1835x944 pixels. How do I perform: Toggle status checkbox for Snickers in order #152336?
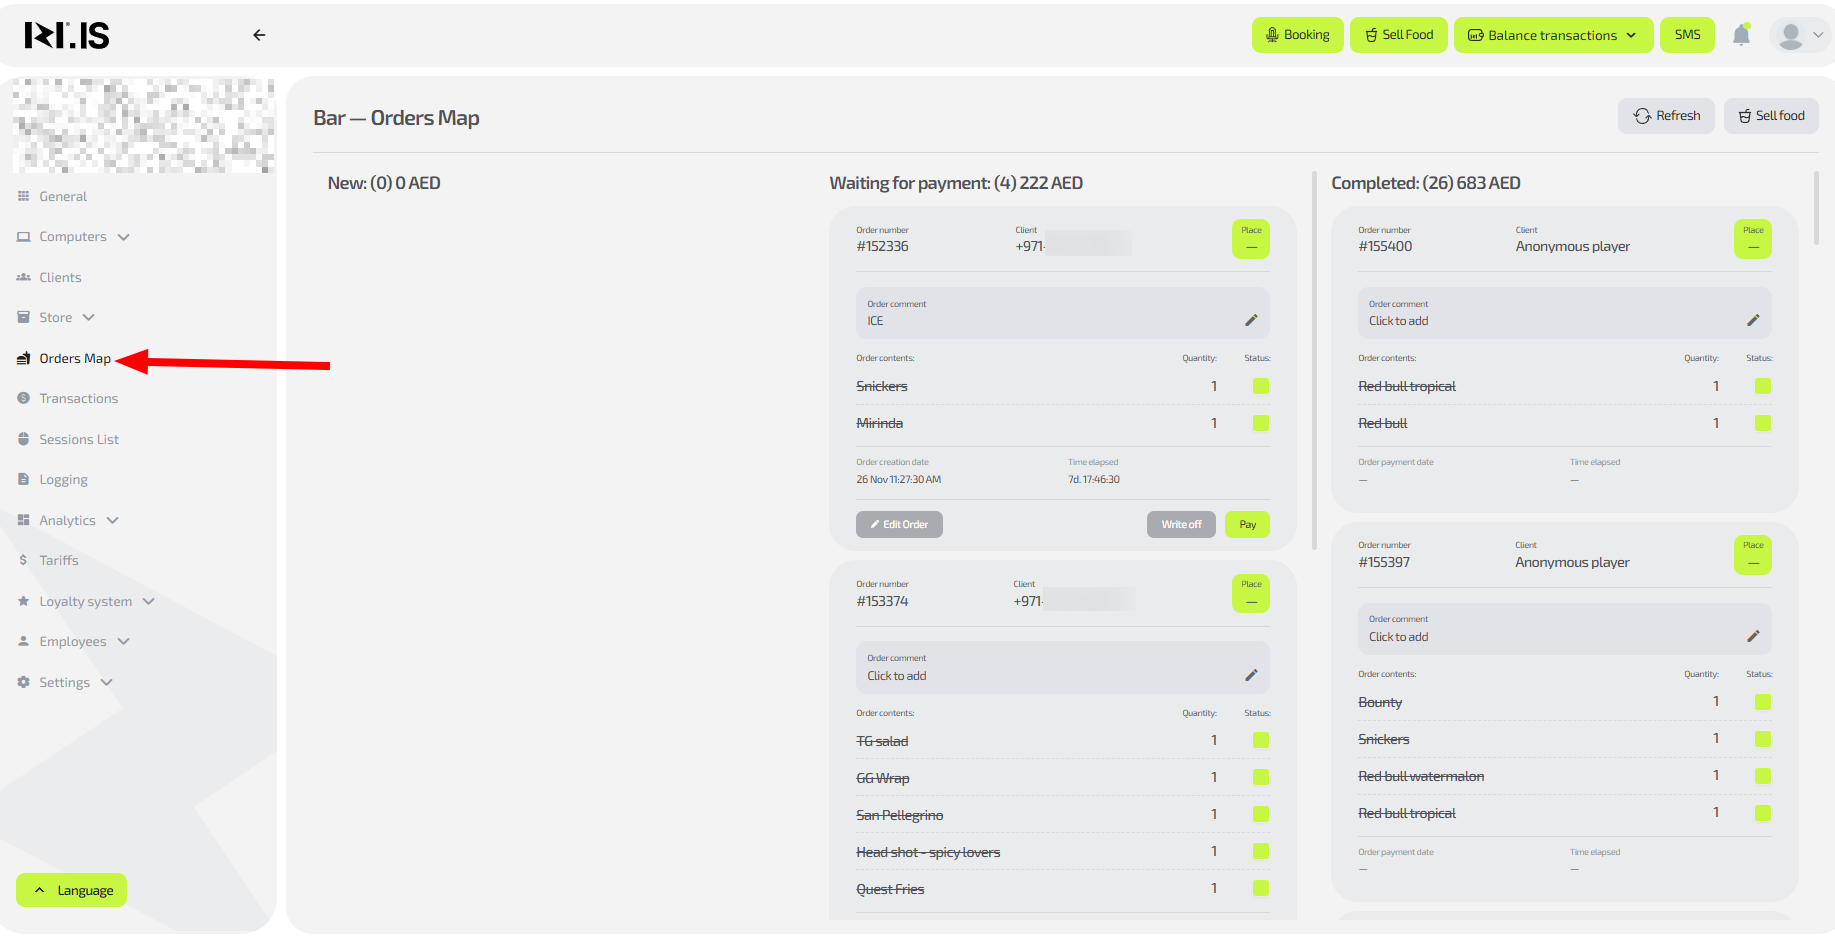(x=1260, y=386)
